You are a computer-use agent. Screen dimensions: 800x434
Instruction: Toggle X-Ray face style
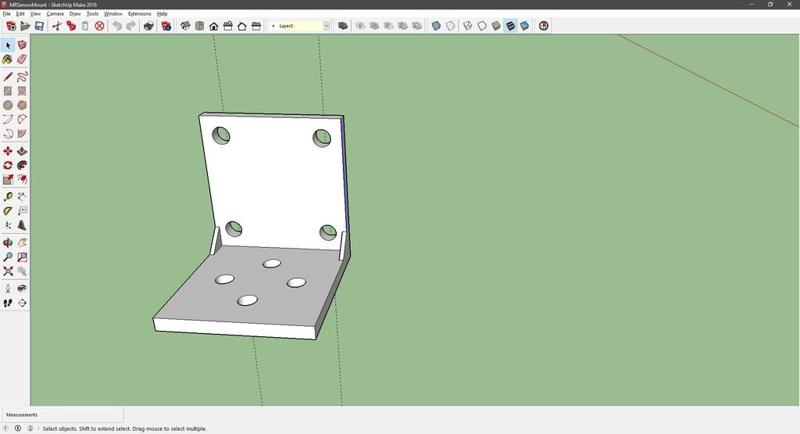[436, 25]
